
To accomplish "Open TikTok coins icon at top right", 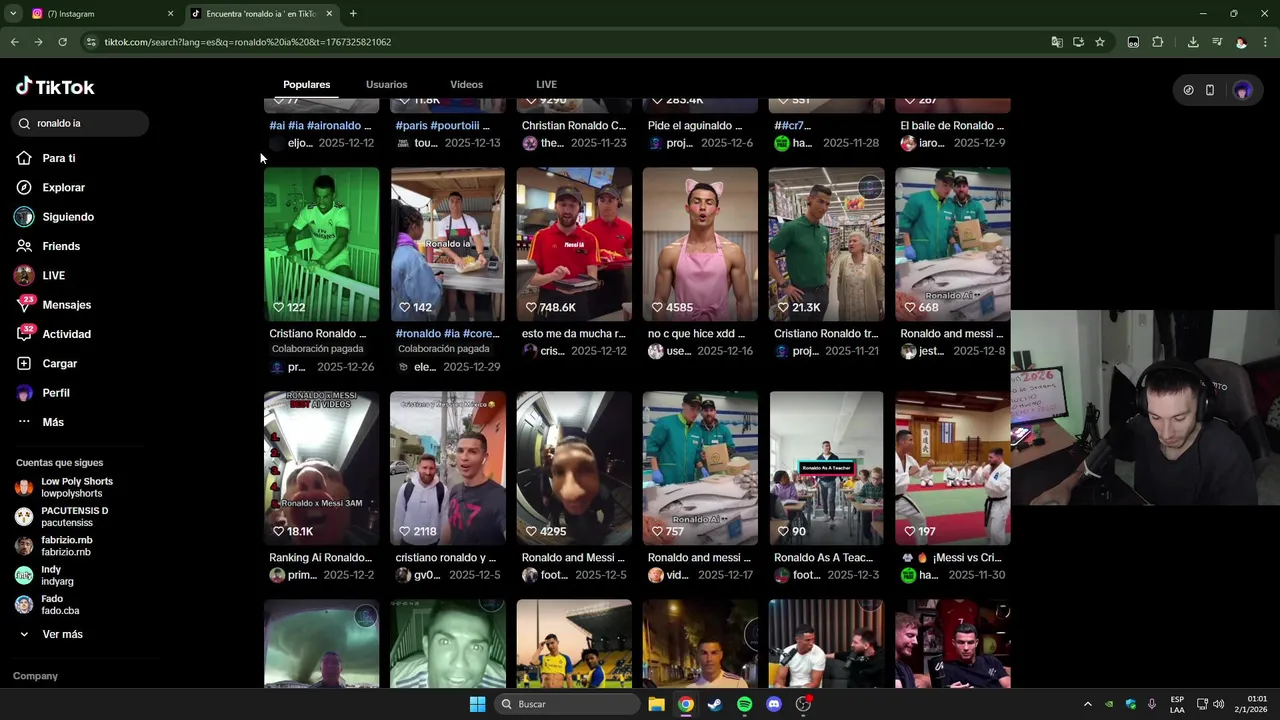I will [1188, 90].
